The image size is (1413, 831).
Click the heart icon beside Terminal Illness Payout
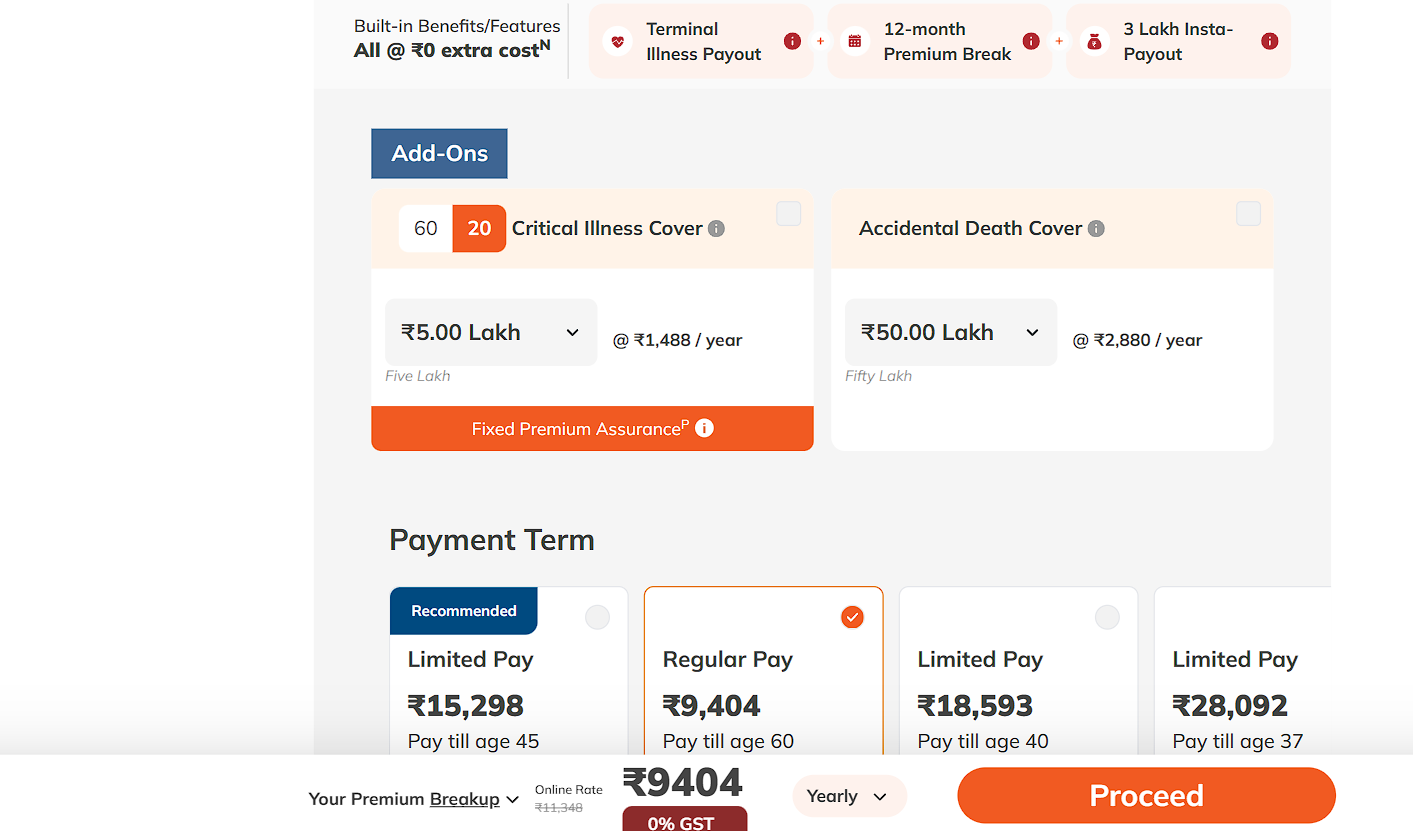618,40
